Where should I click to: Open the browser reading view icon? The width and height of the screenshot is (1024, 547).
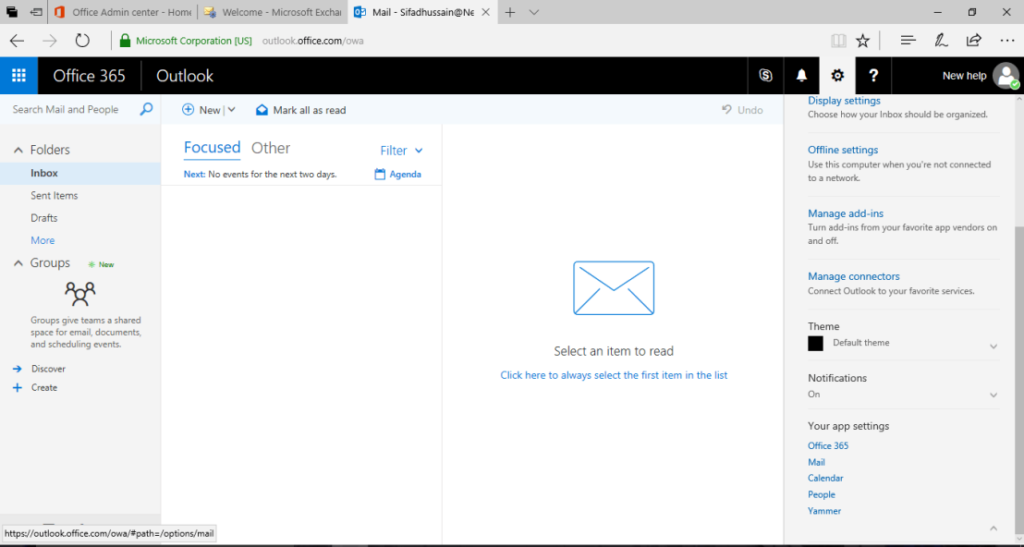(839, 40)
